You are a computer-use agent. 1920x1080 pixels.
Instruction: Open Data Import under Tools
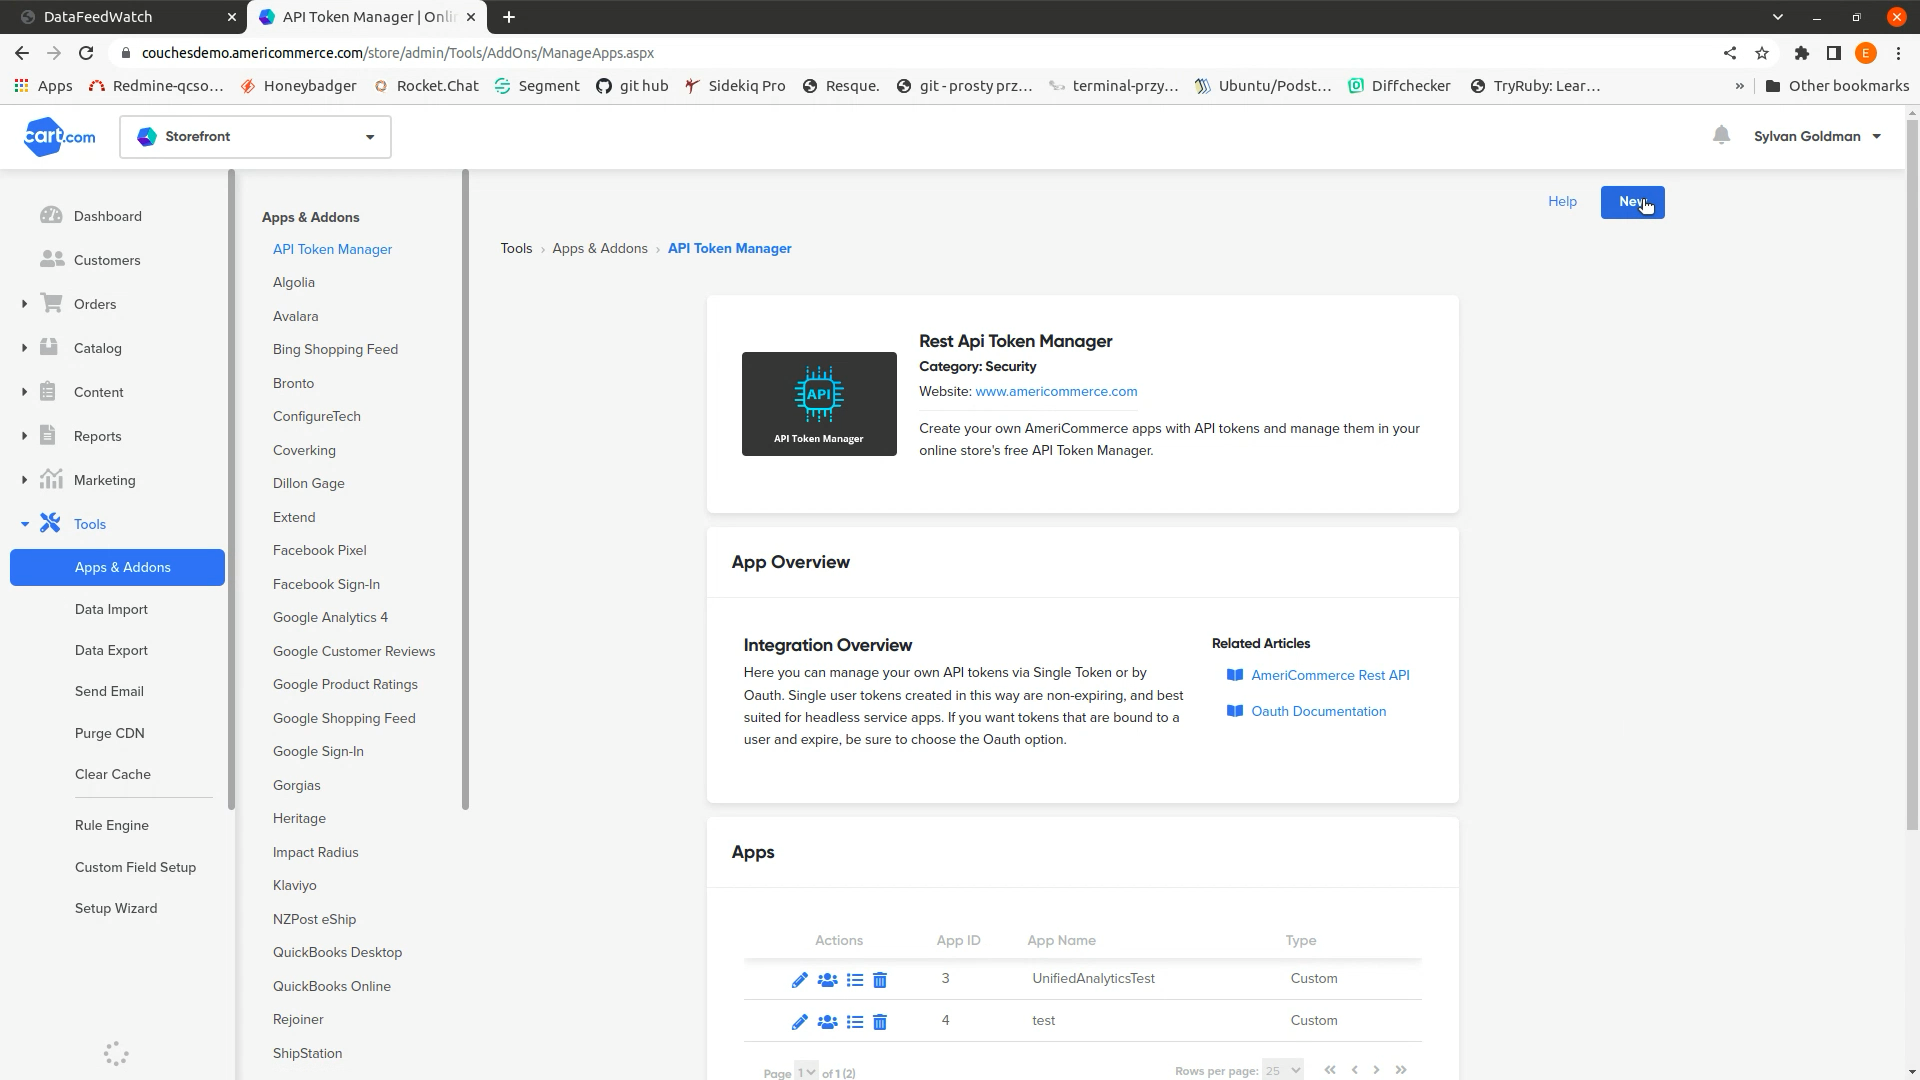click(111, 609)
